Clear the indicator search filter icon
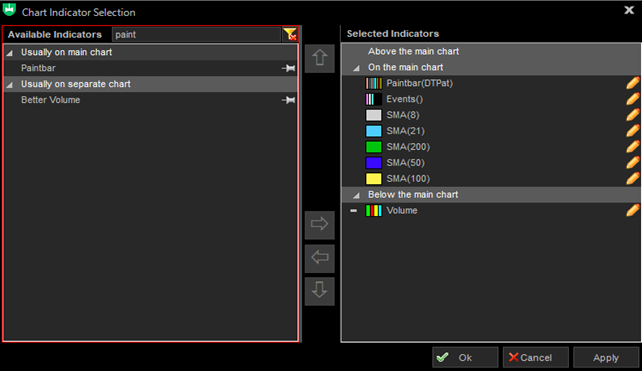Viewport: 642px width, 371px height. pos(290,34)
